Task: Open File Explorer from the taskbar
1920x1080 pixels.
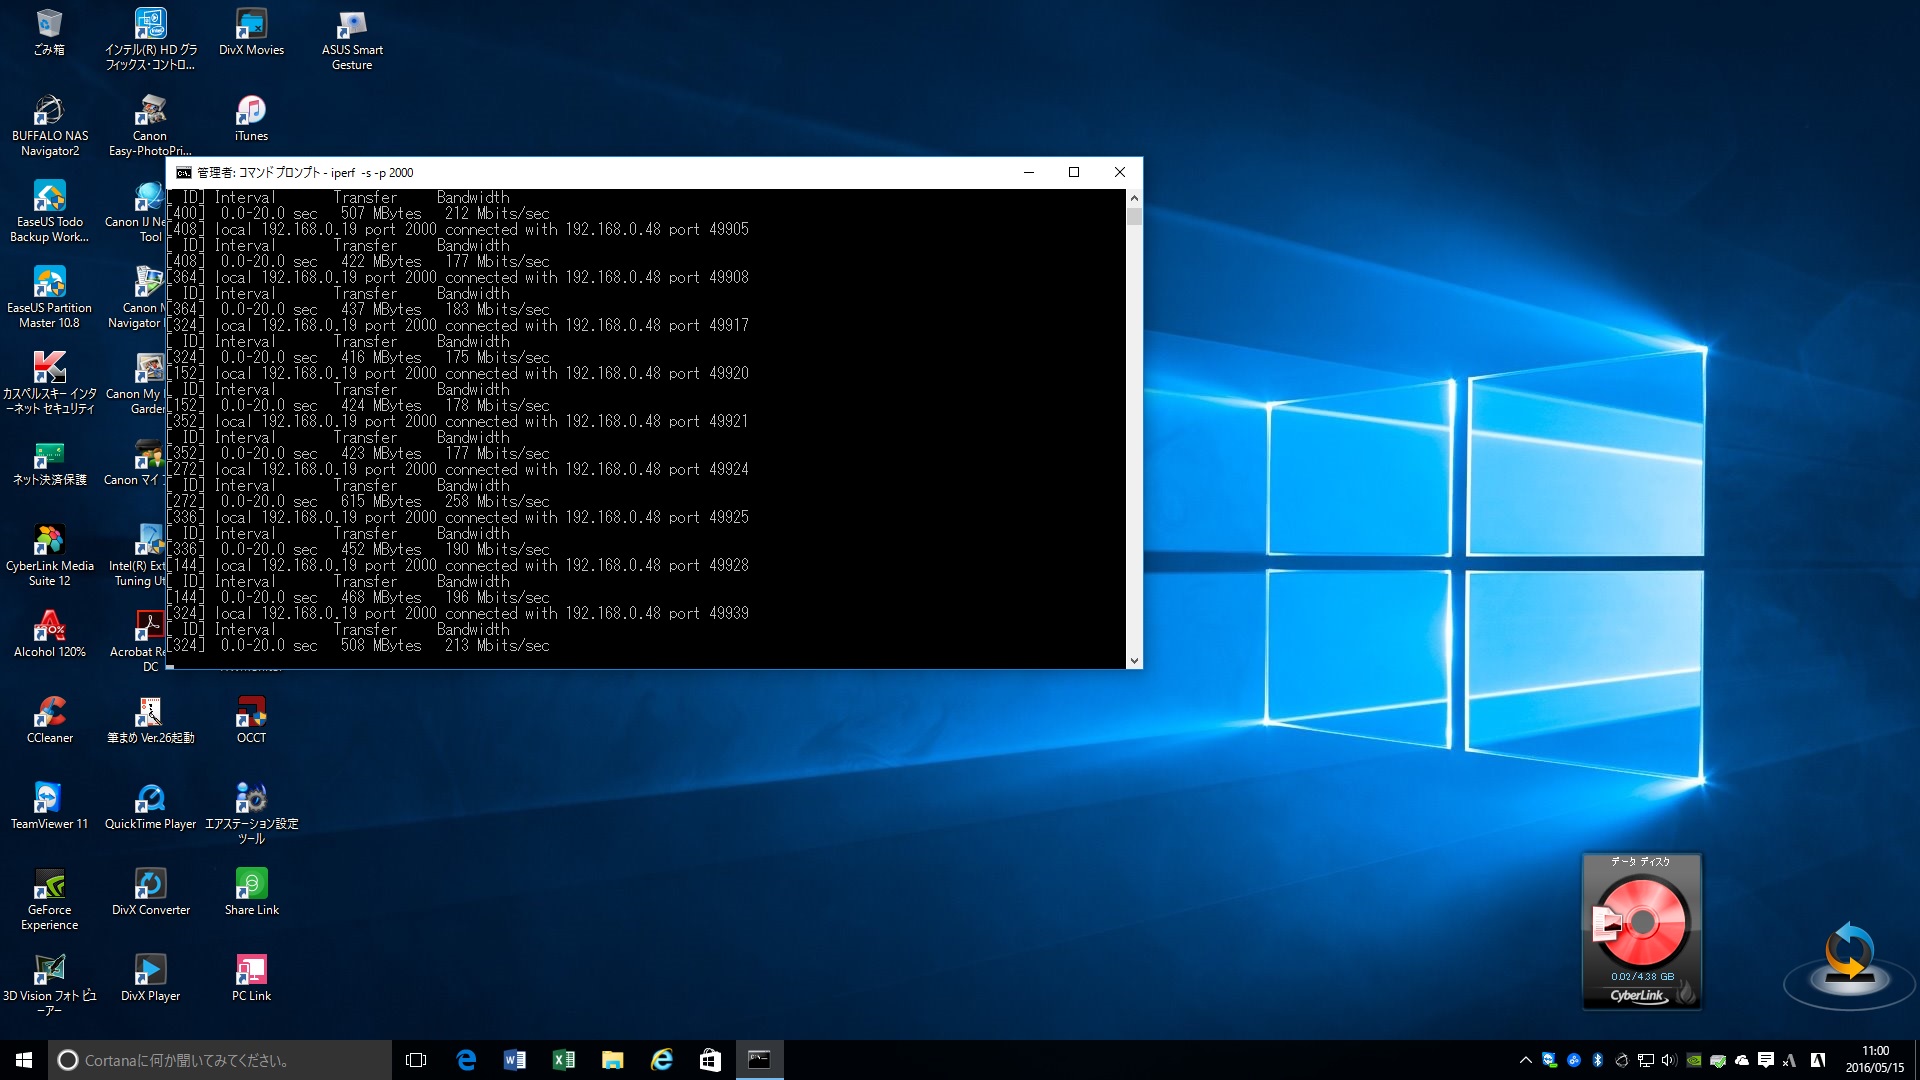Action: 613,1060
